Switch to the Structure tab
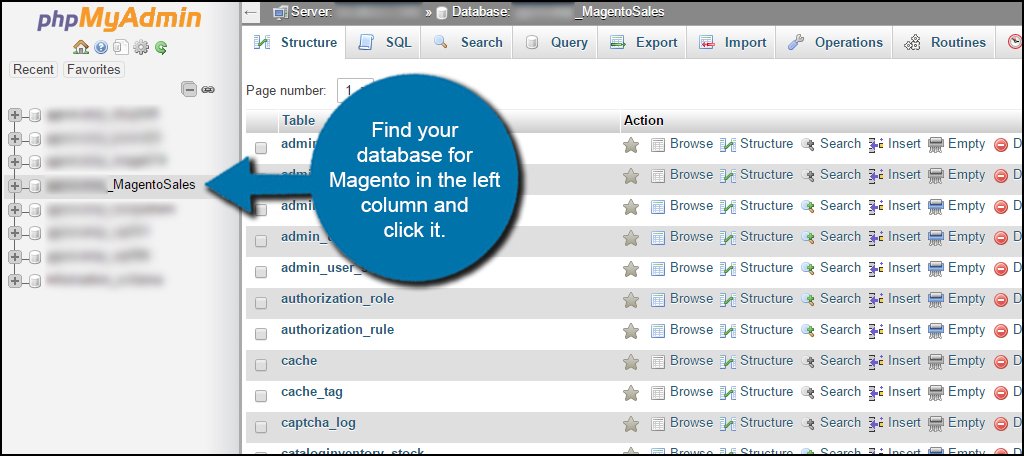The width and height of the screenshot is (1024, 456). coord(295,42)
